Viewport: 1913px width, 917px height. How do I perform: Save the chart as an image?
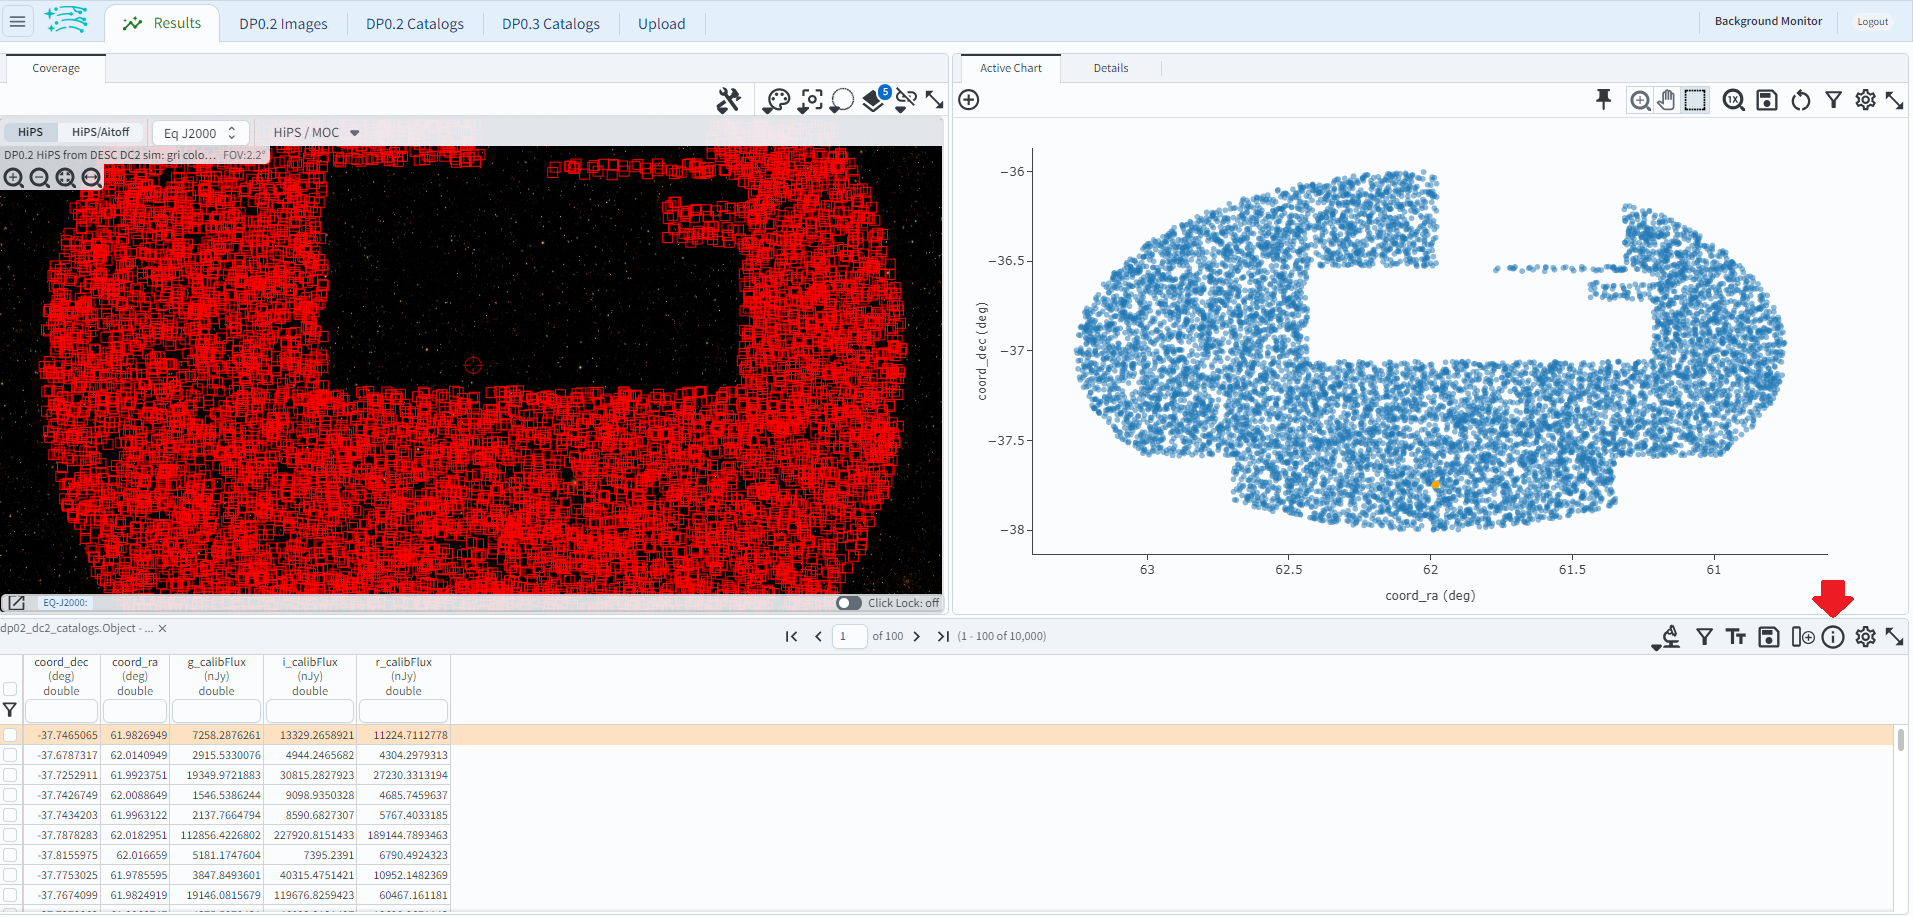[x=1766, y=100]
